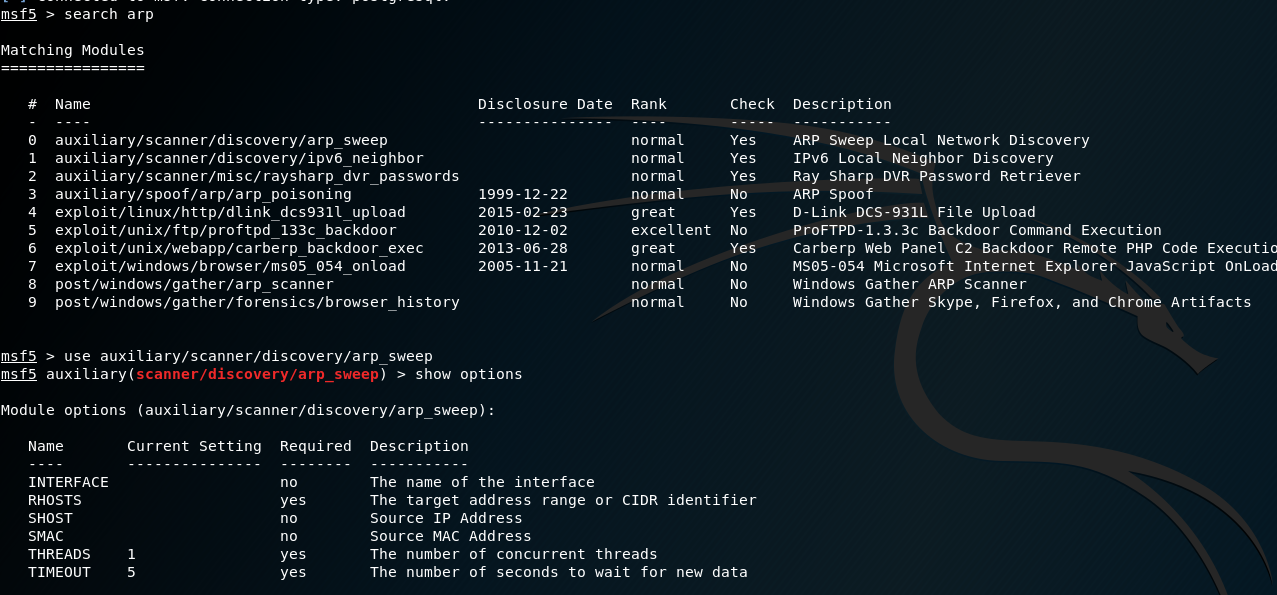Click the TIMEOUT current setting value 5
Image resolution: width=1277 pixels, height=595 pixels.
[131, 572]
